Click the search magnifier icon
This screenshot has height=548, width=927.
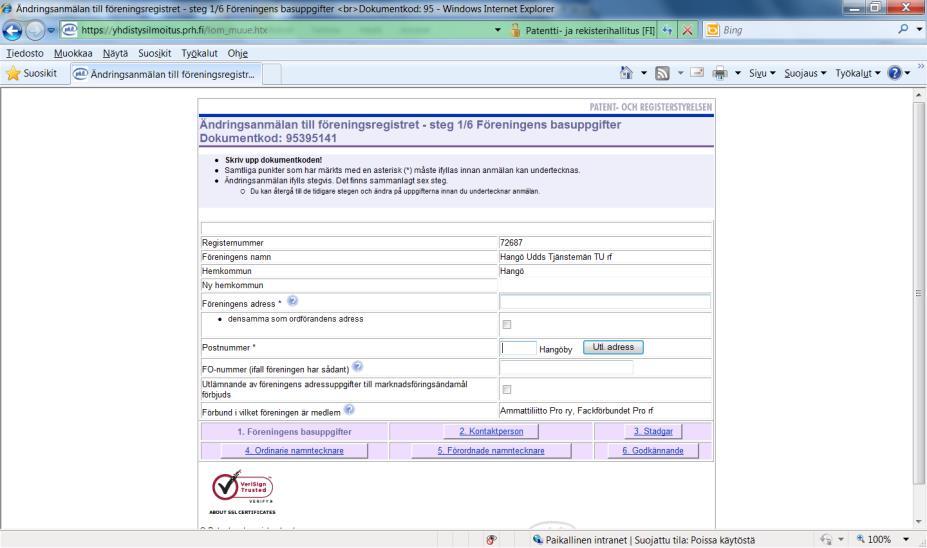[x=903, y=29]
